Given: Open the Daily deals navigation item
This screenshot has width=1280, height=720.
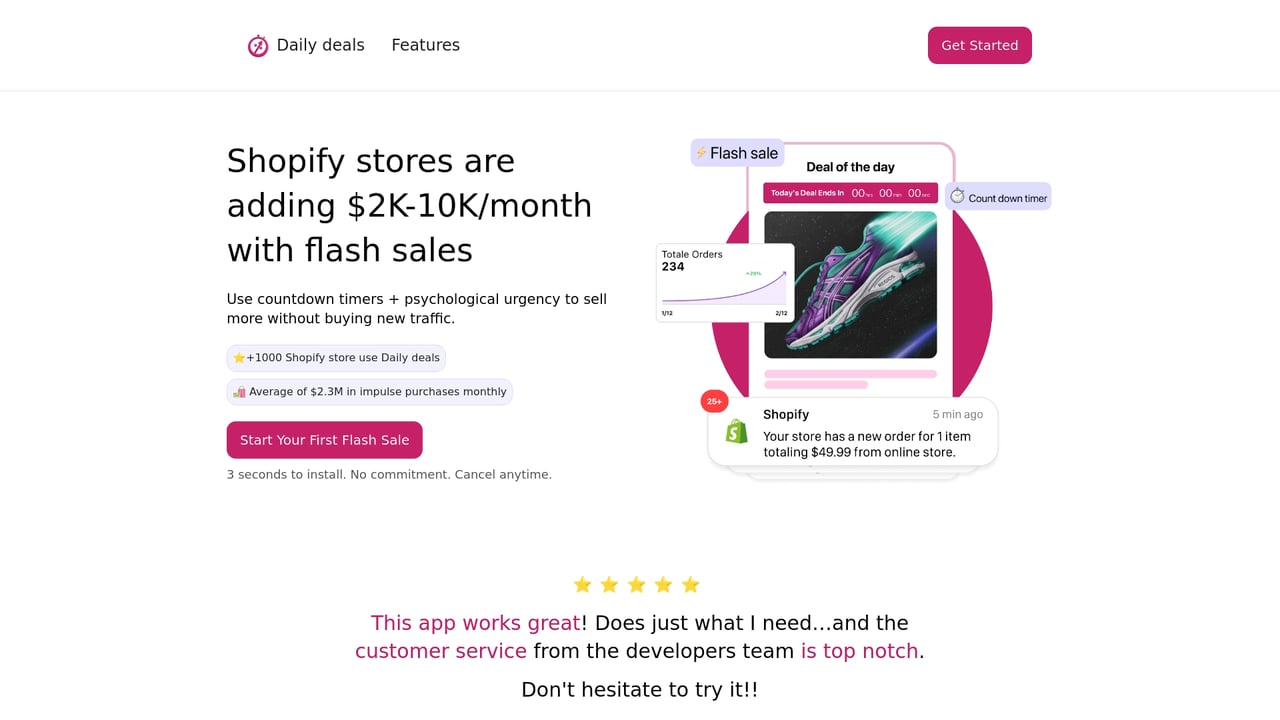Looking at the screenshot, I should coord(320,45).
